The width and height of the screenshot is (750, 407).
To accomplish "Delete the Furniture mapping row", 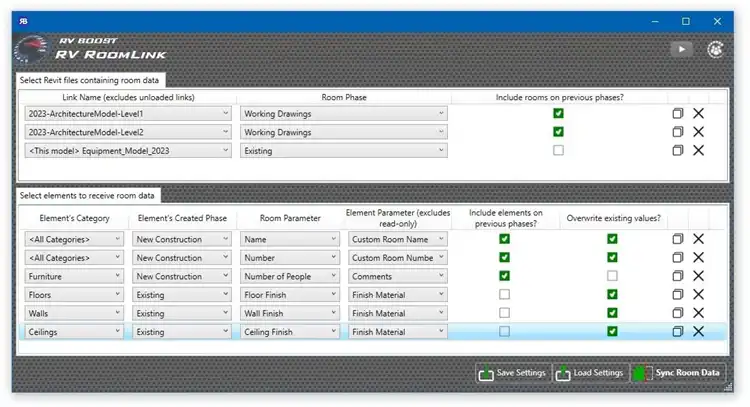I will (x=698, y=276).
